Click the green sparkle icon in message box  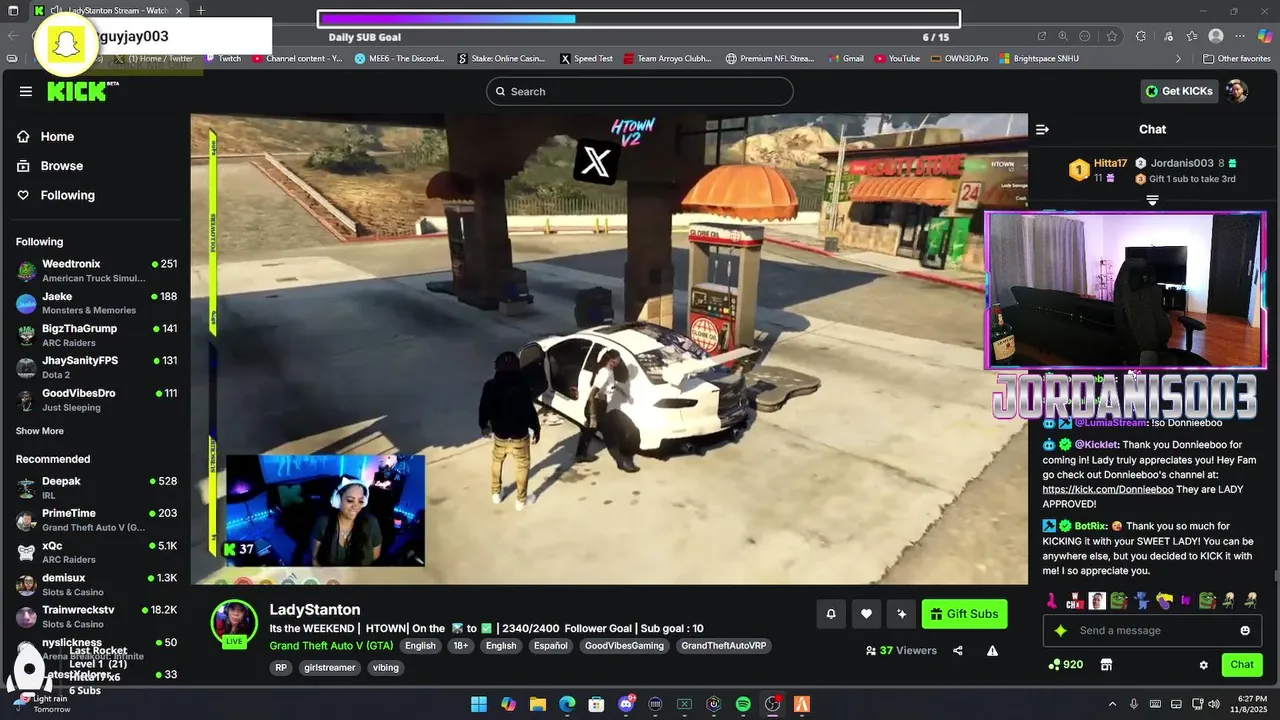click(x=1061, y=631)
